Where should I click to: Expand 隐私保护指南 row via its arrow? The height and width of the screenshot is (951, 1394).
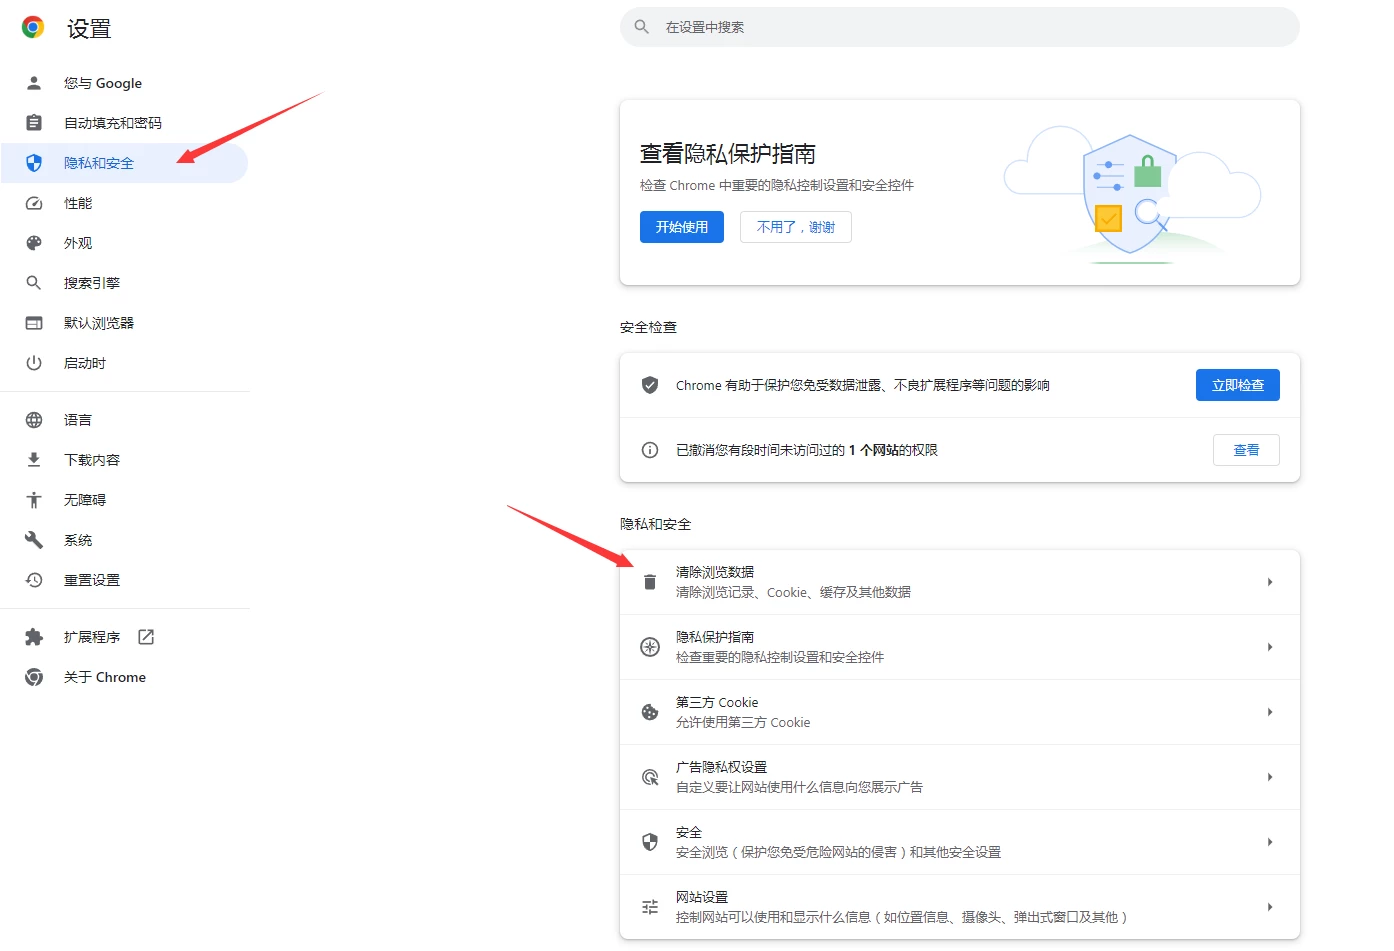pyautogui.click(x=1270, y=647)
